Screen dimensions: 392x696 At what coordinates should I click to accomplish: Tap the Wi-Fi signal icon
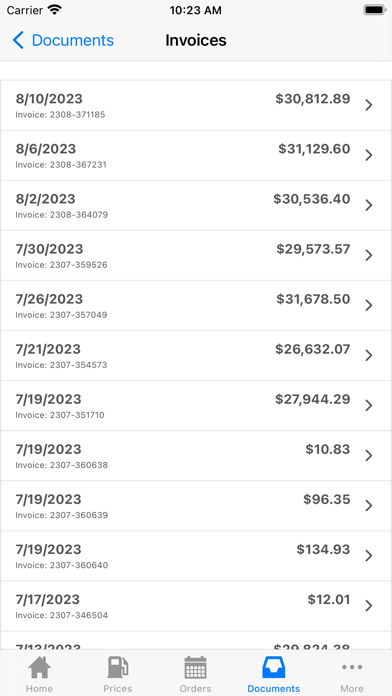(x=55, y=10)
